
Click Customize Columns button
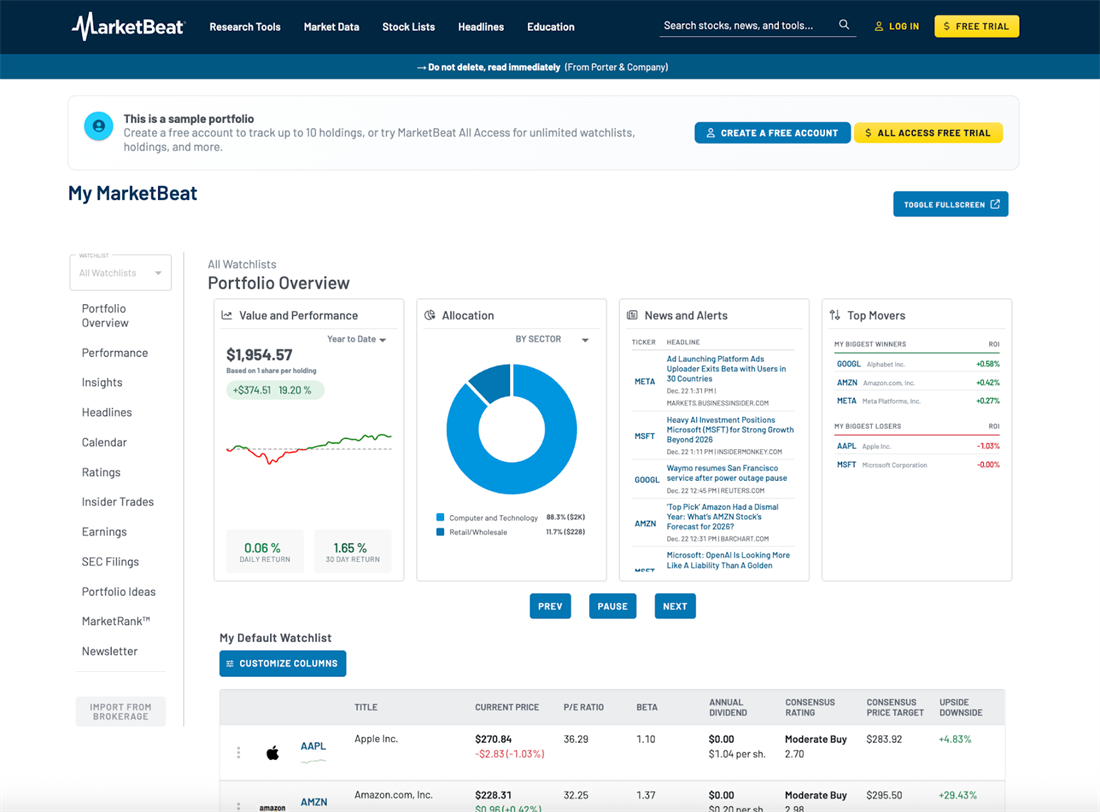(x=283, y=663)
